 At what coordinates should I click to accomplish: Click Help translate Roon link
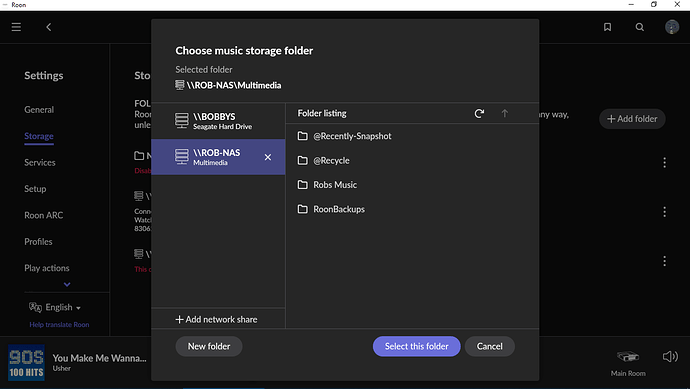tap(59, 325)
